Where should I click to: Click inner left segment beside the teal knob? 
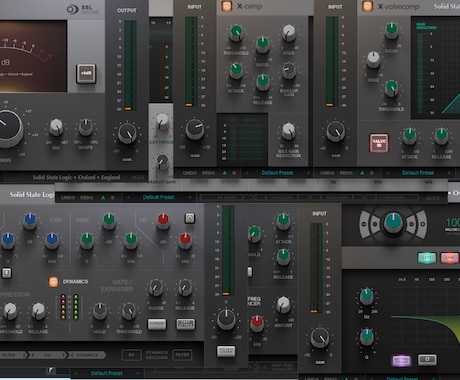pos(375,224)
